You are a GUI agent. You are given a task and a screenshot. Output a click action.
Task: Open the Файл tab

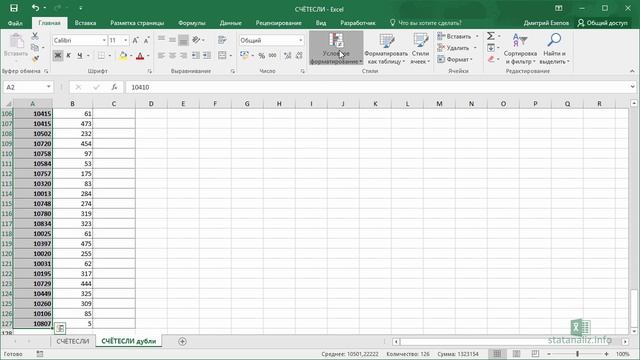coord(15,23)
